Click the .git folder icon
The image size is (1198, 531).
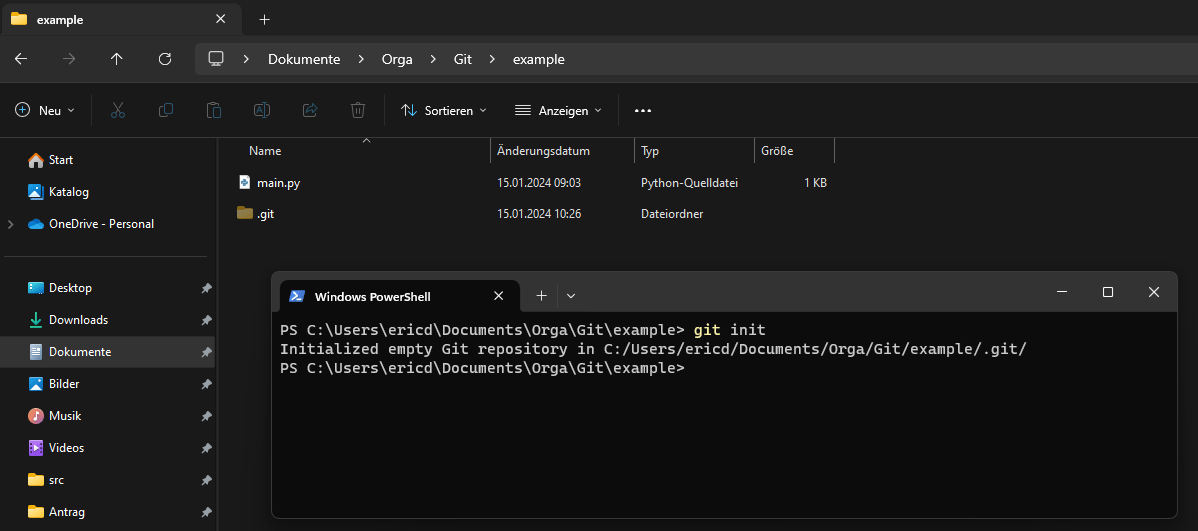(x=244, y=213)
